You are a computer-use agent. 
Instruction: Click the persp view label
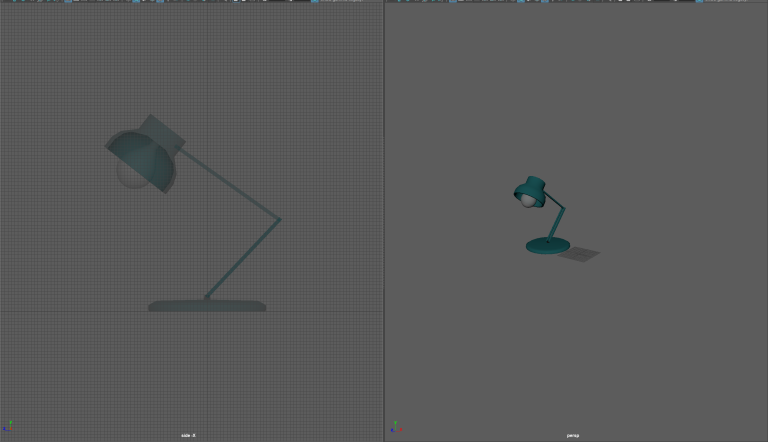[x=573, y=436]
